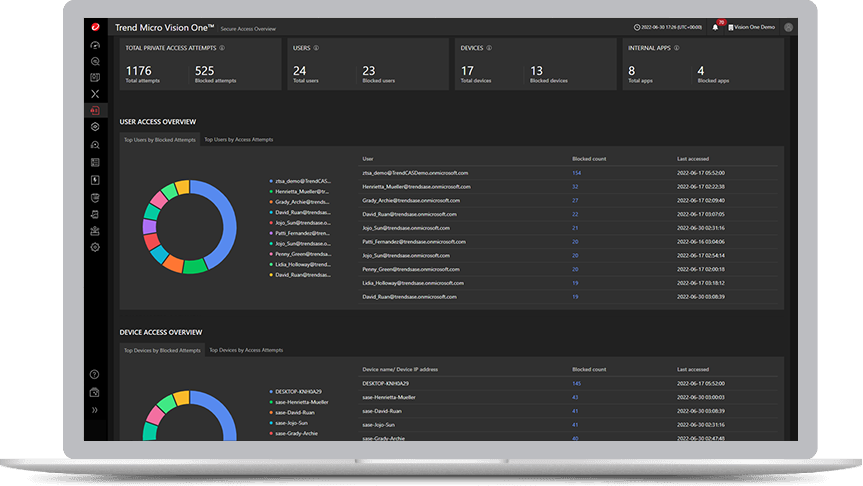The height and width of the screenshot is (486, 863).
Task: Sort user table by Blocked count header
Action: click(x=589, y=159)
